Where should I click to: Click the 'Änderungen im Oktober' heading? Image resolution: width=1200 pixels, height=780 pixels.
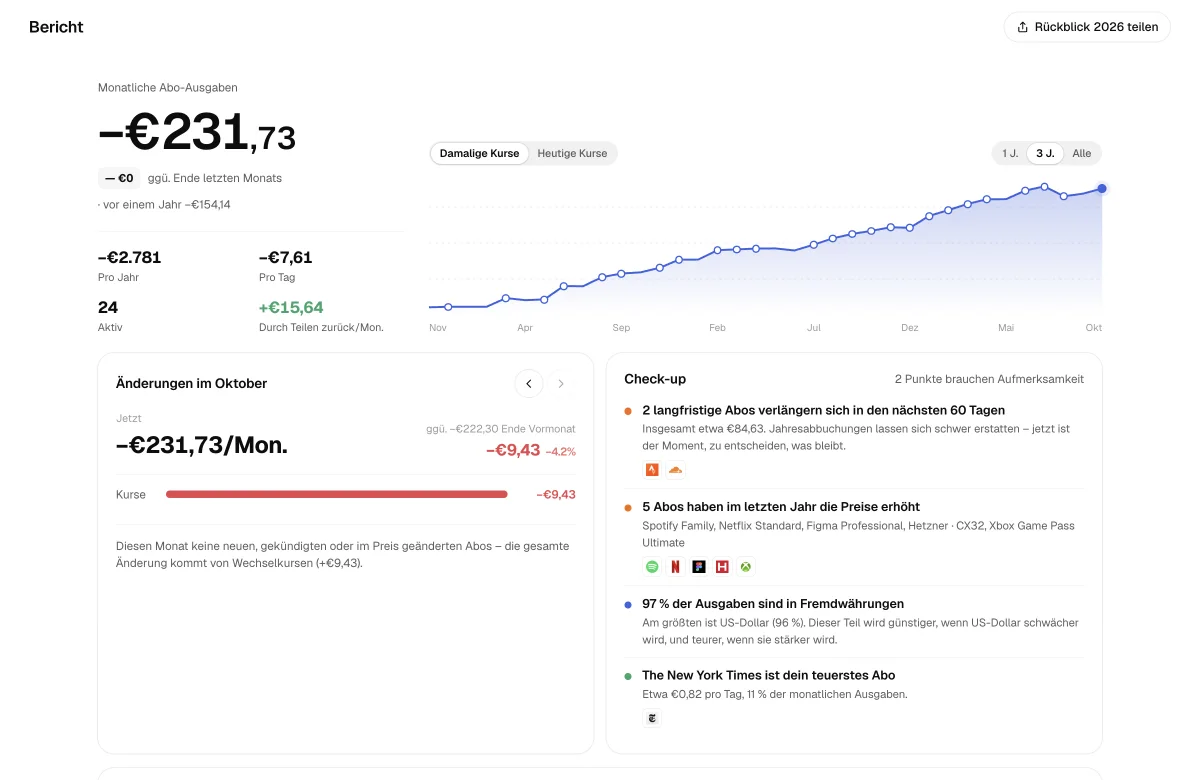tap(192, 383)
